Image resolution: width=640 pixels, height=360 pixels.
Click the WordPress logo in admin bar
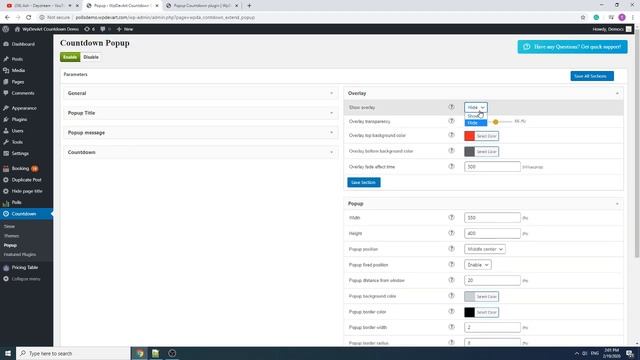(x=6, y=29)
